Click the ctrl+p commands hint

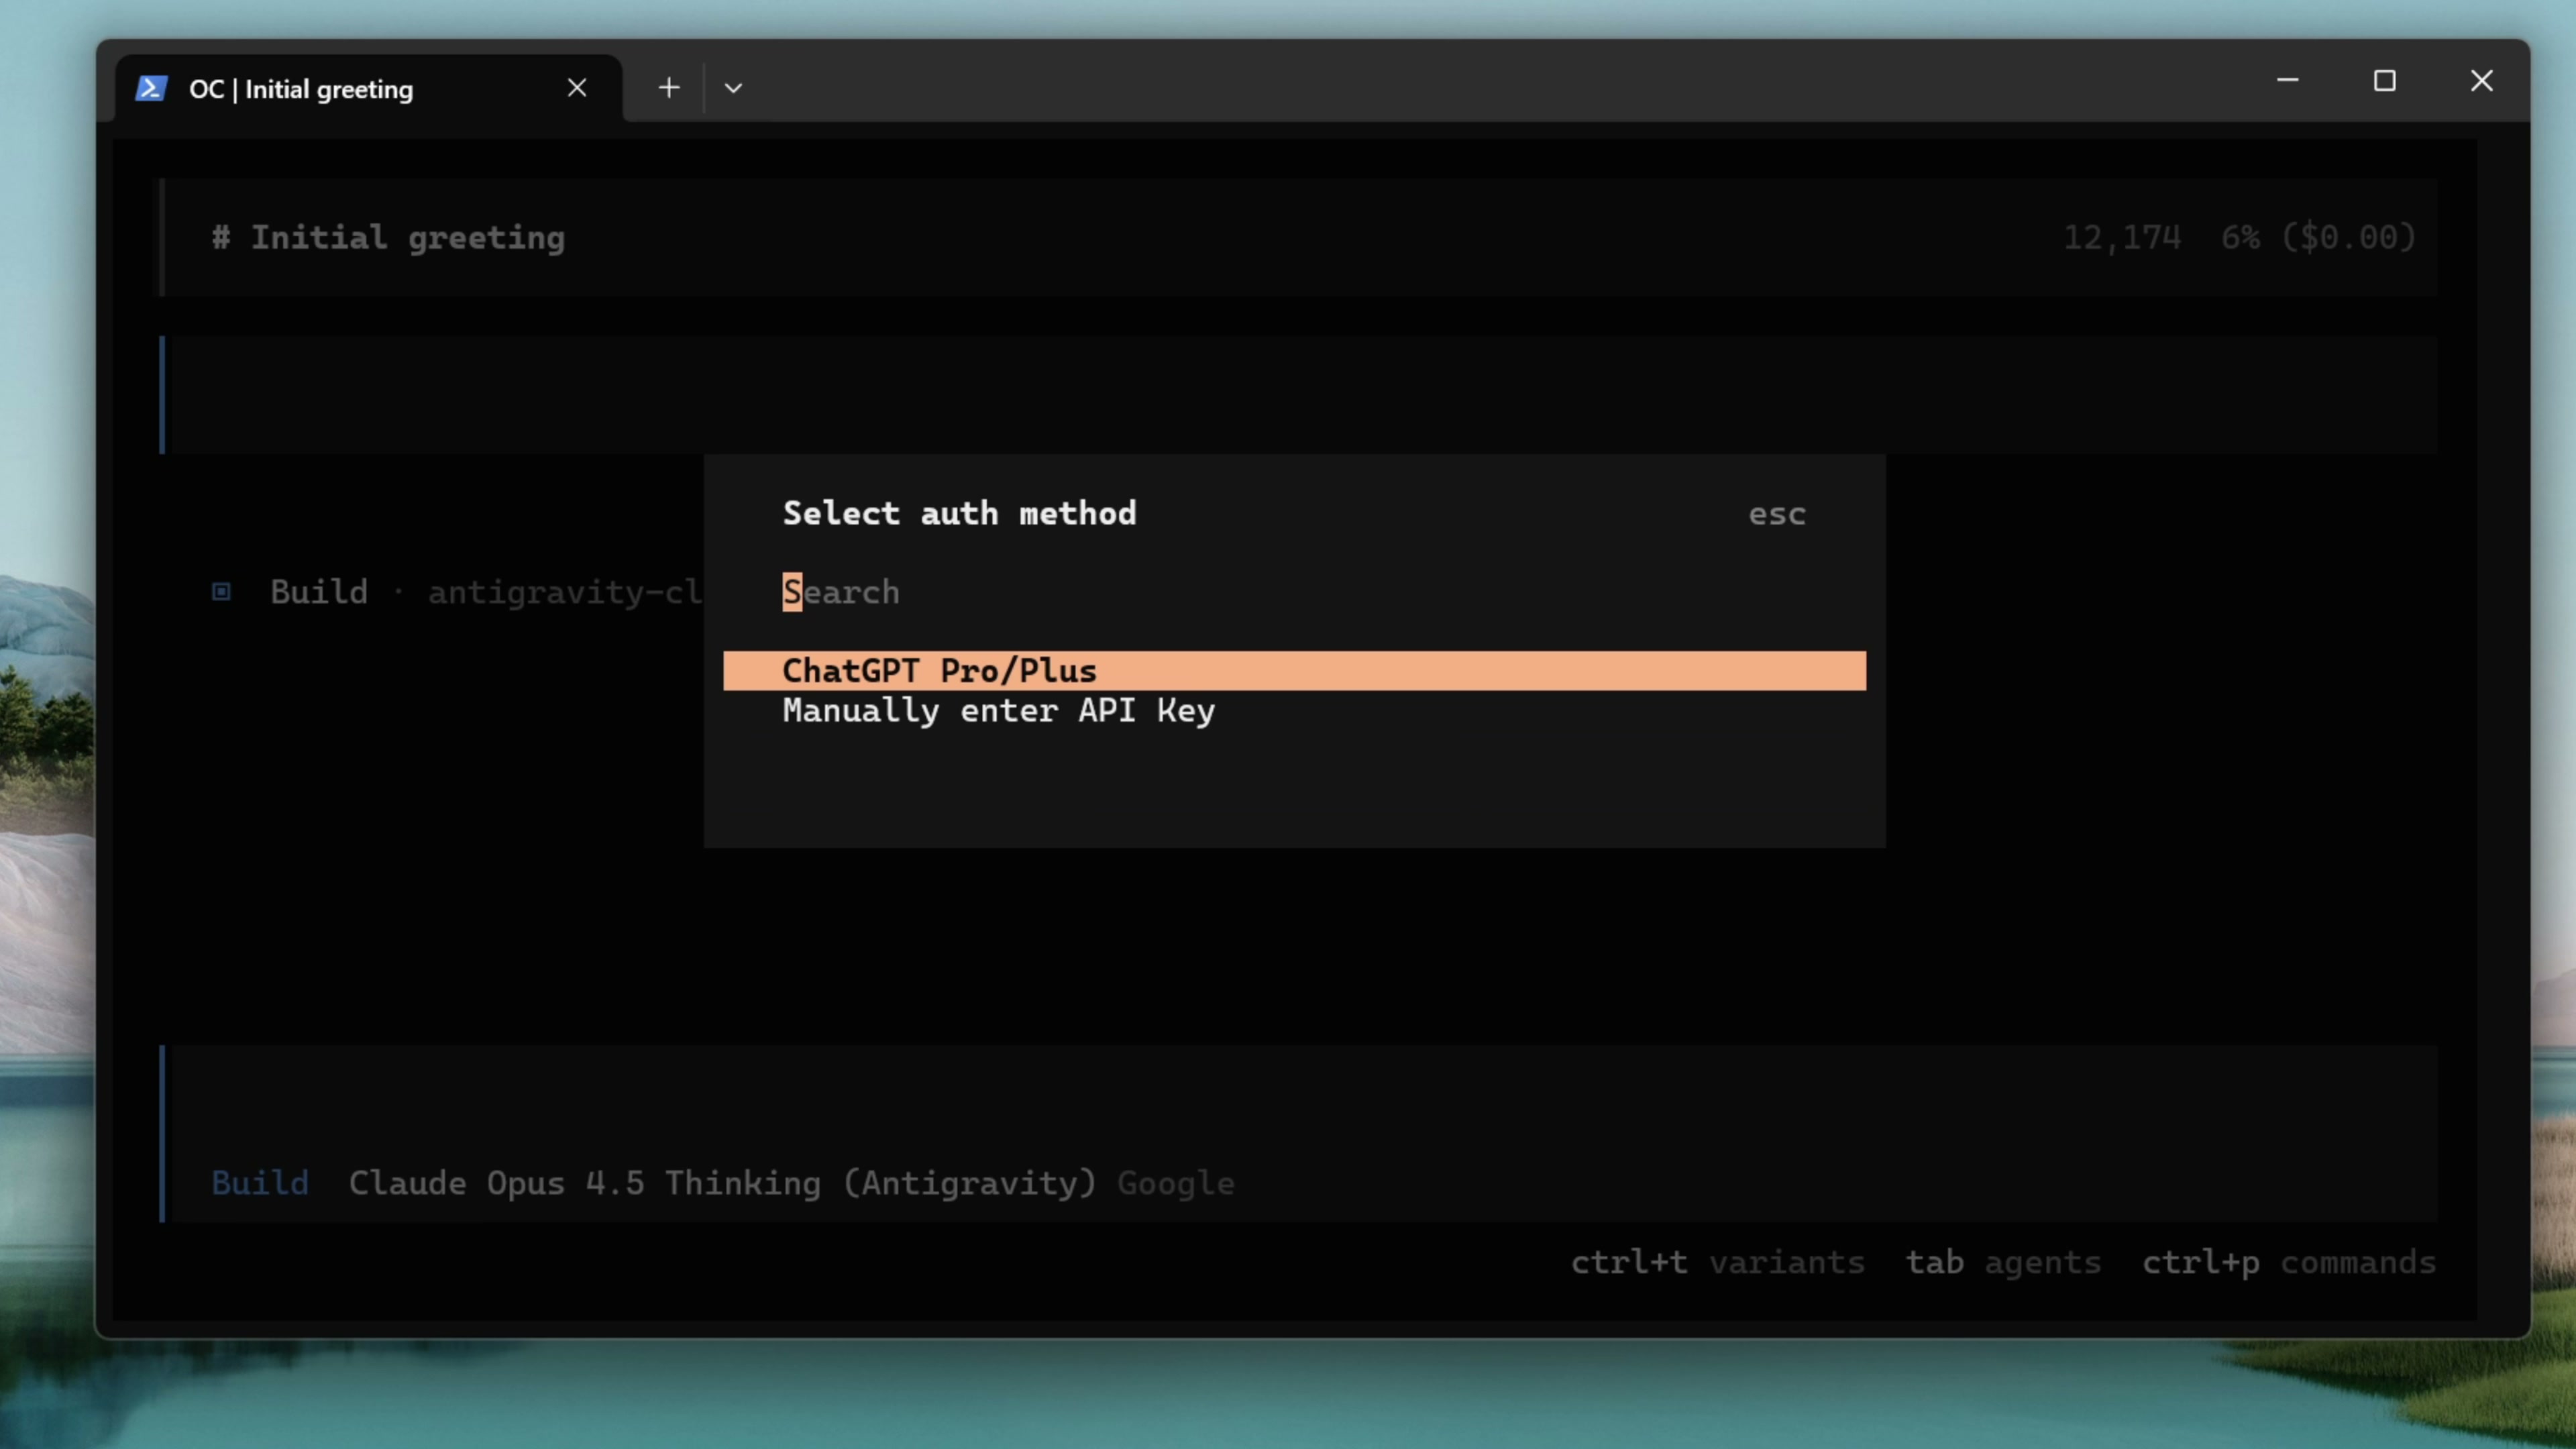(2288, 1262)
